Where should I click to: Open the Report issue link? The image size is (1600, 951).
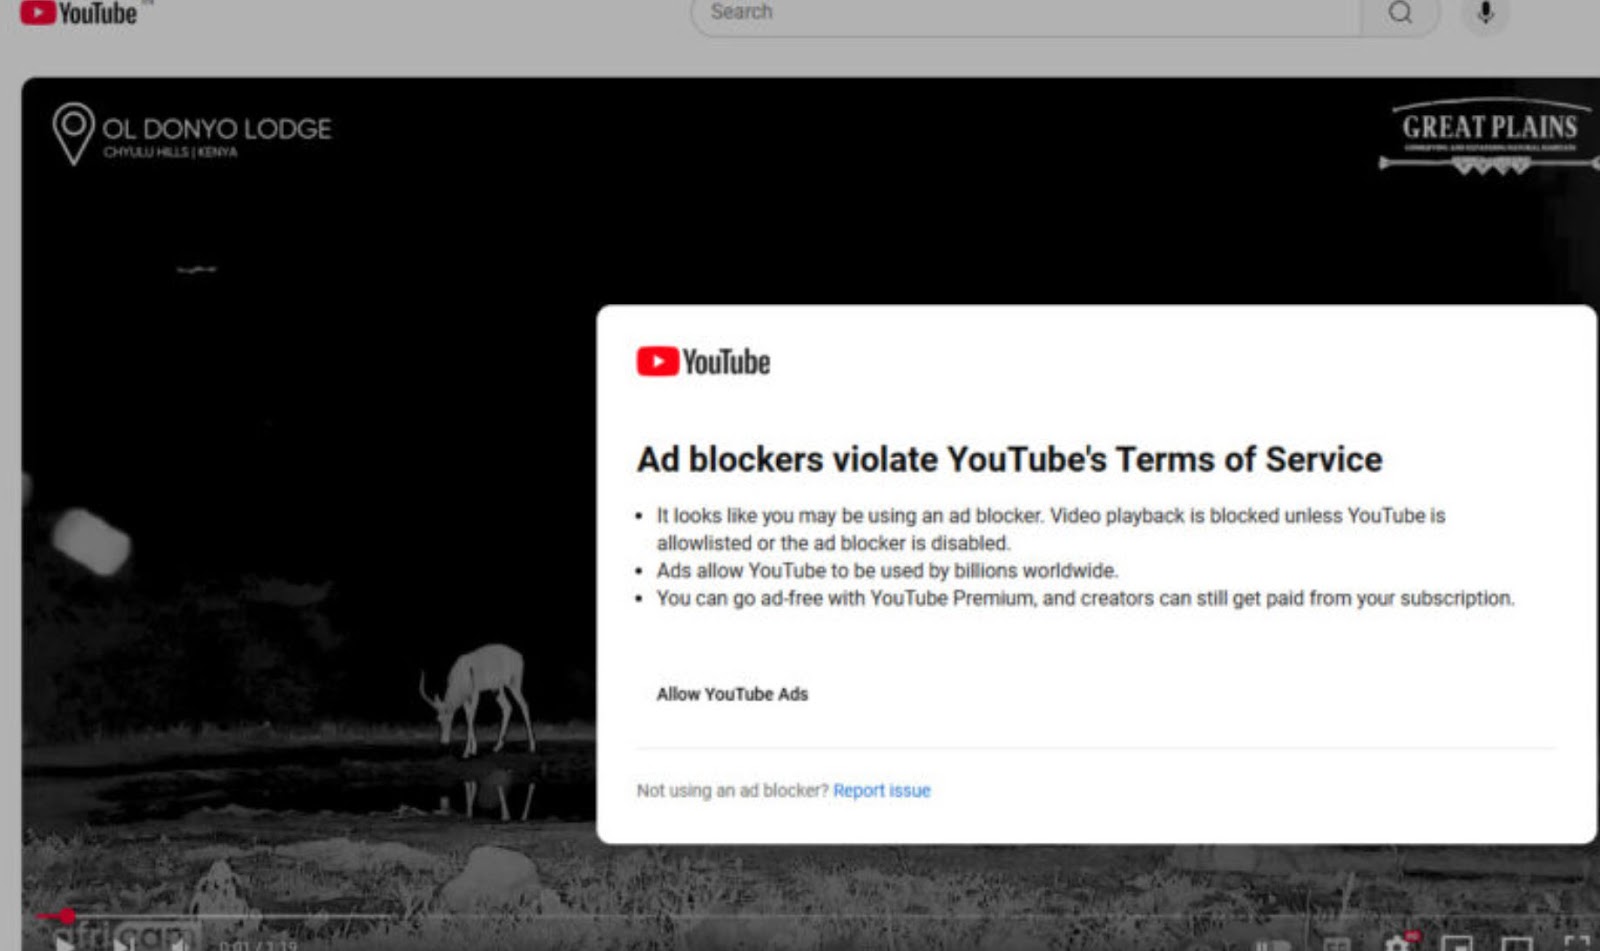click(881, 790)
